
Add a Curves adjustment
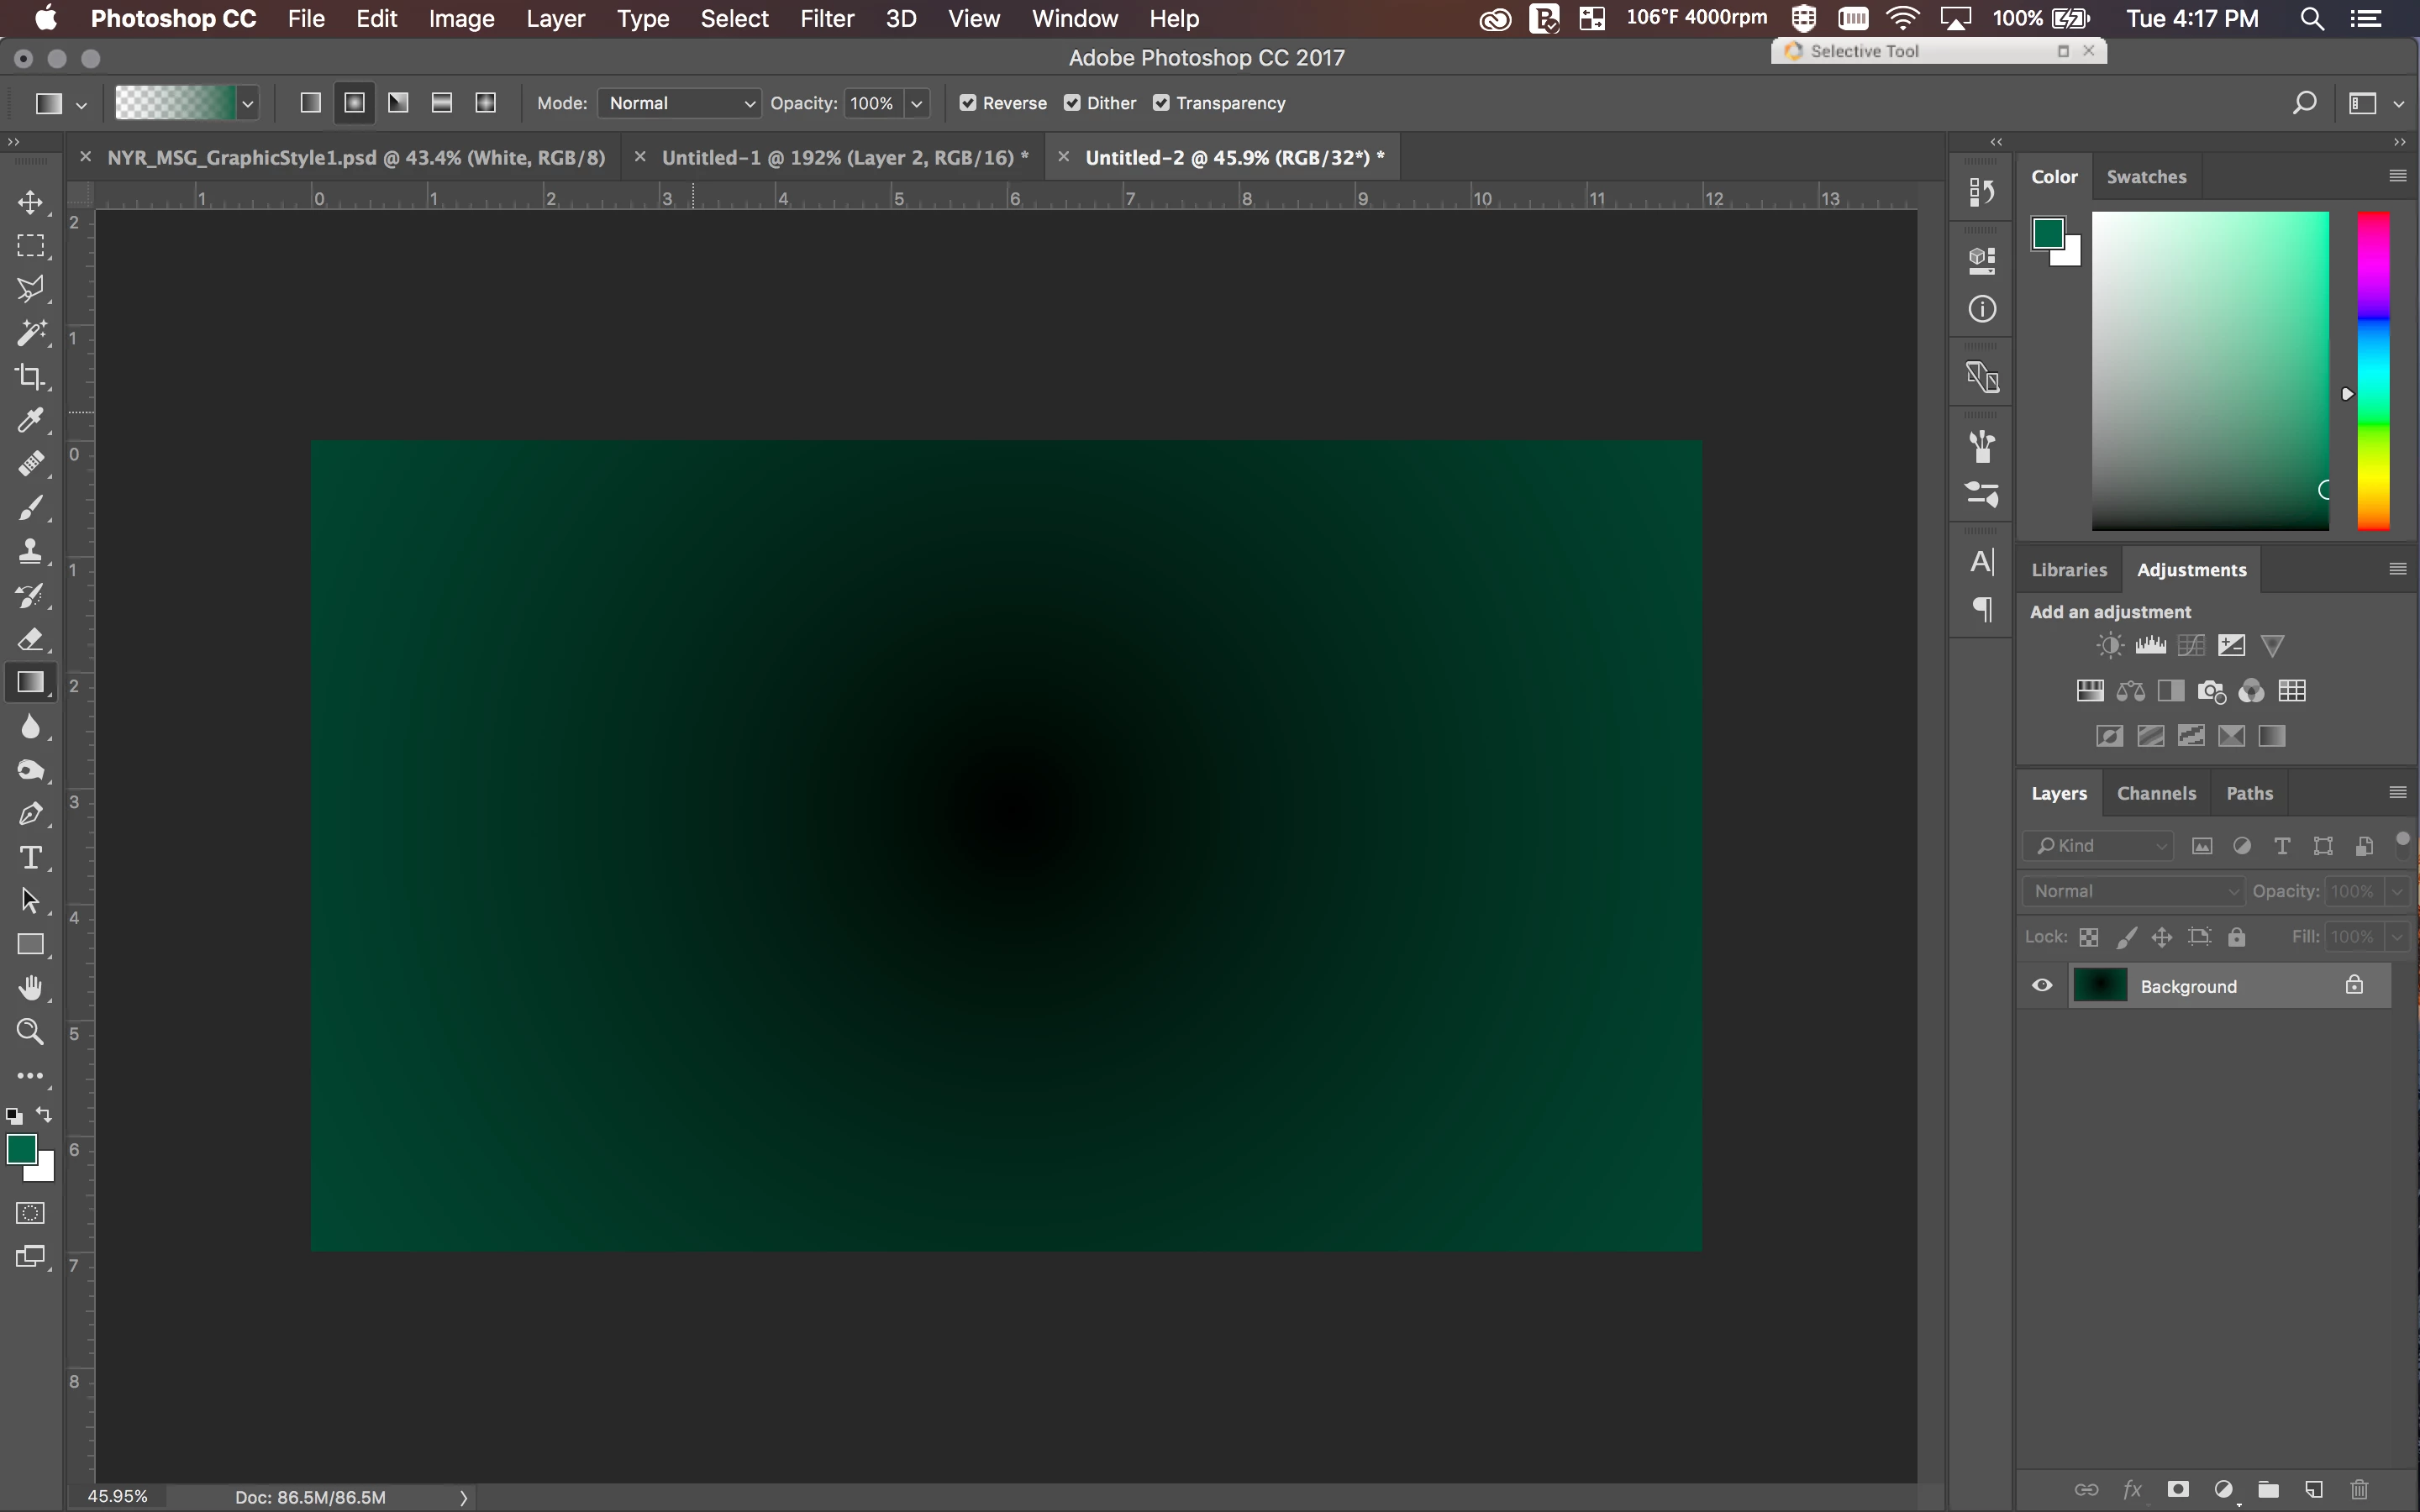click(x=2191, y=646)
